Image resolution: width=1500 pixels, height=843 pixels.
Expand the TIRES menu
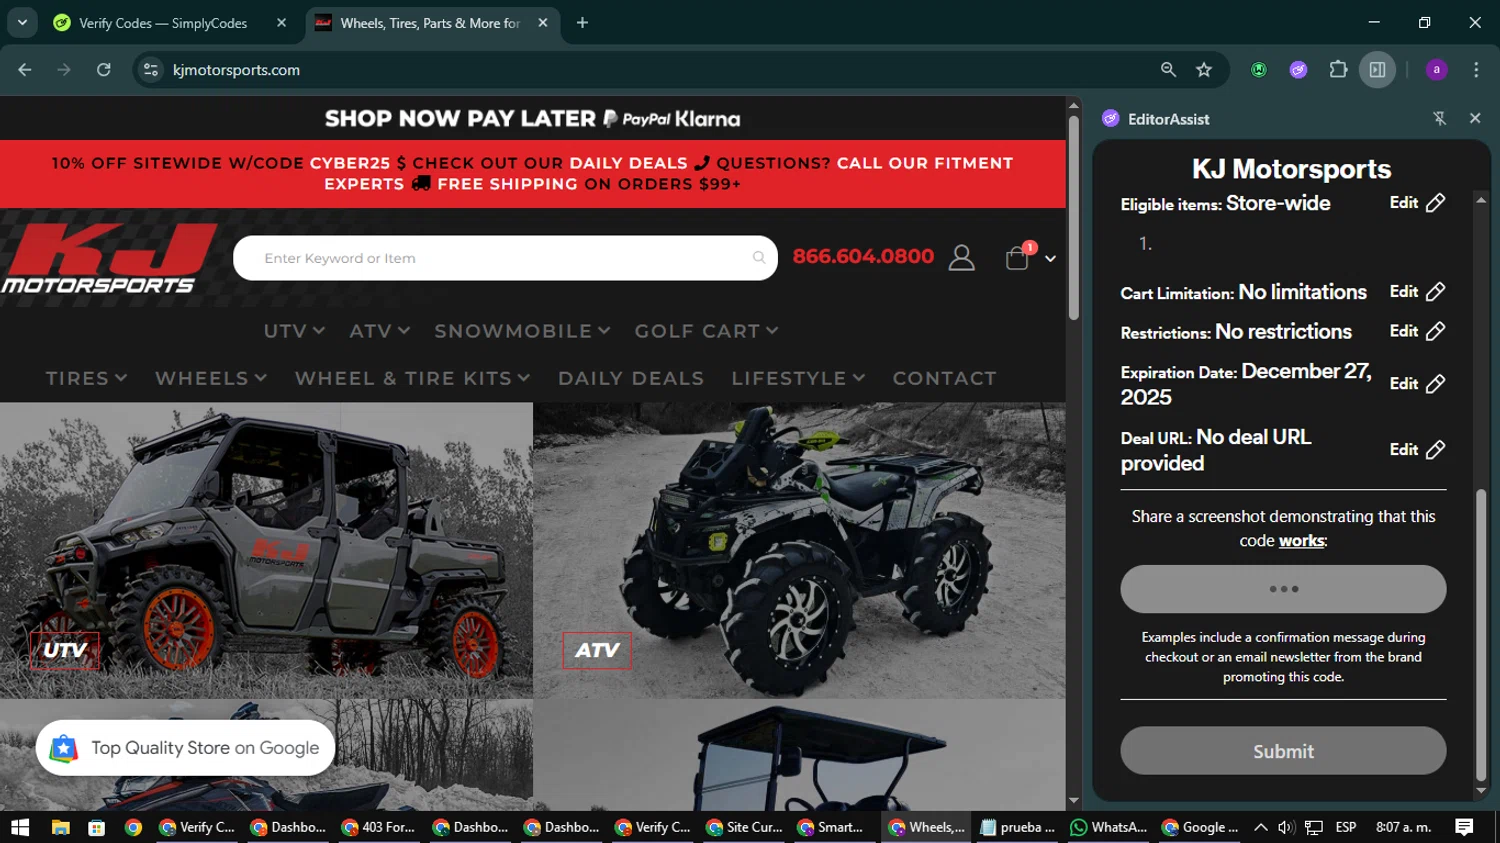pos(86,378)
